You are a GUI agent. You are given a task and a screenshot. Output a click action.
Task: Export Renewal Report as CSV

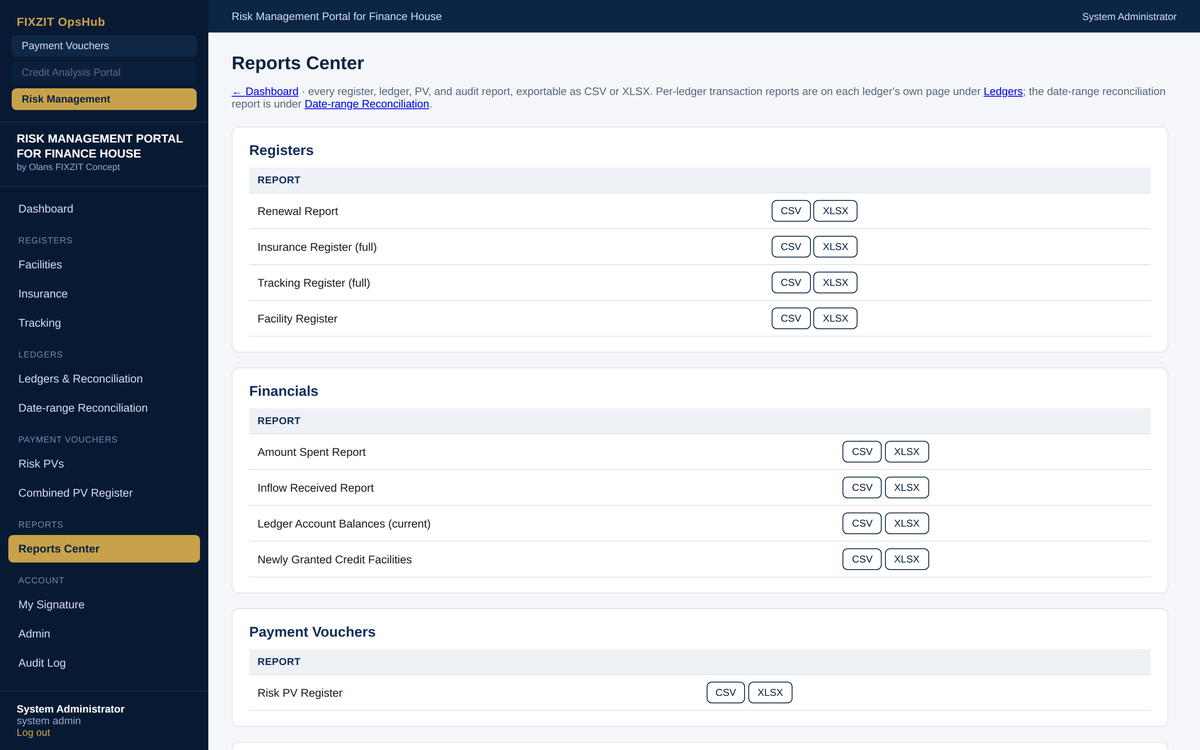pyautogui.click(x=791, y=211)
